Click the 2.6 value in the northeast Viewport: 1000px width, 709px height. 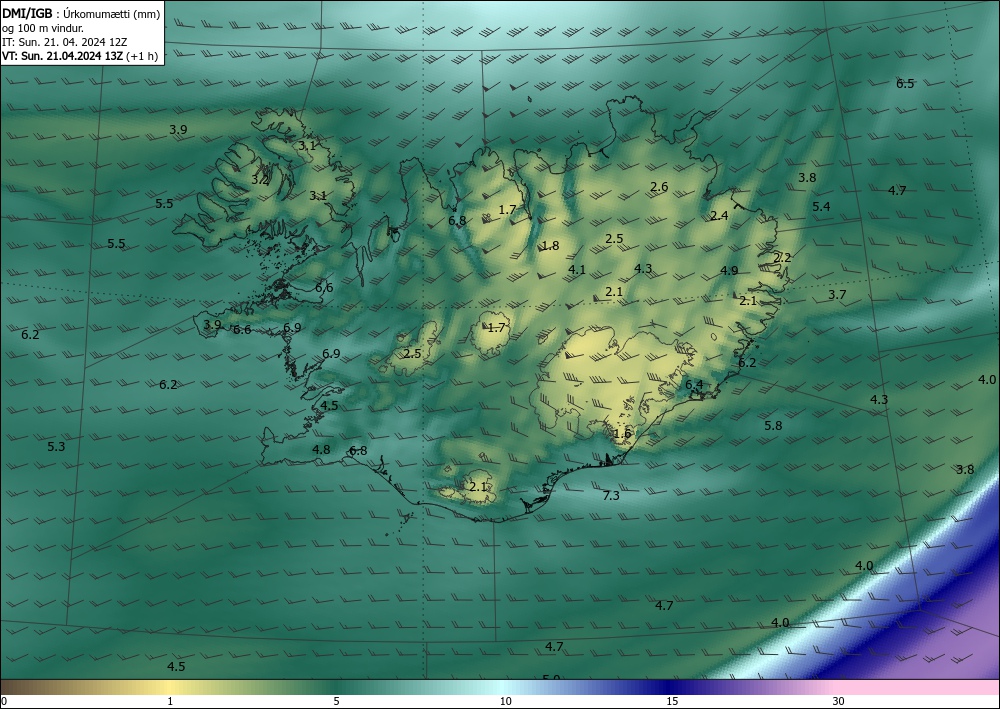click(x=659, y=187)
